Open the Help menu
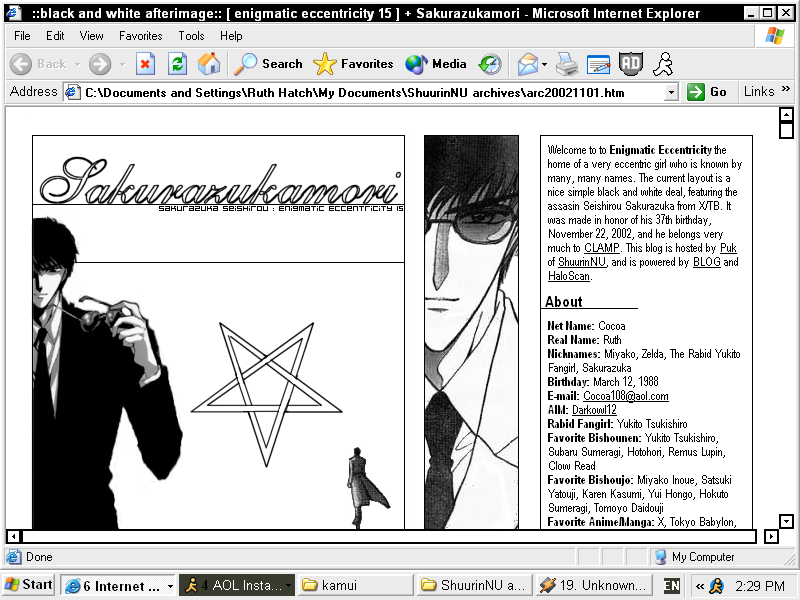 click(x=231, y=36)
